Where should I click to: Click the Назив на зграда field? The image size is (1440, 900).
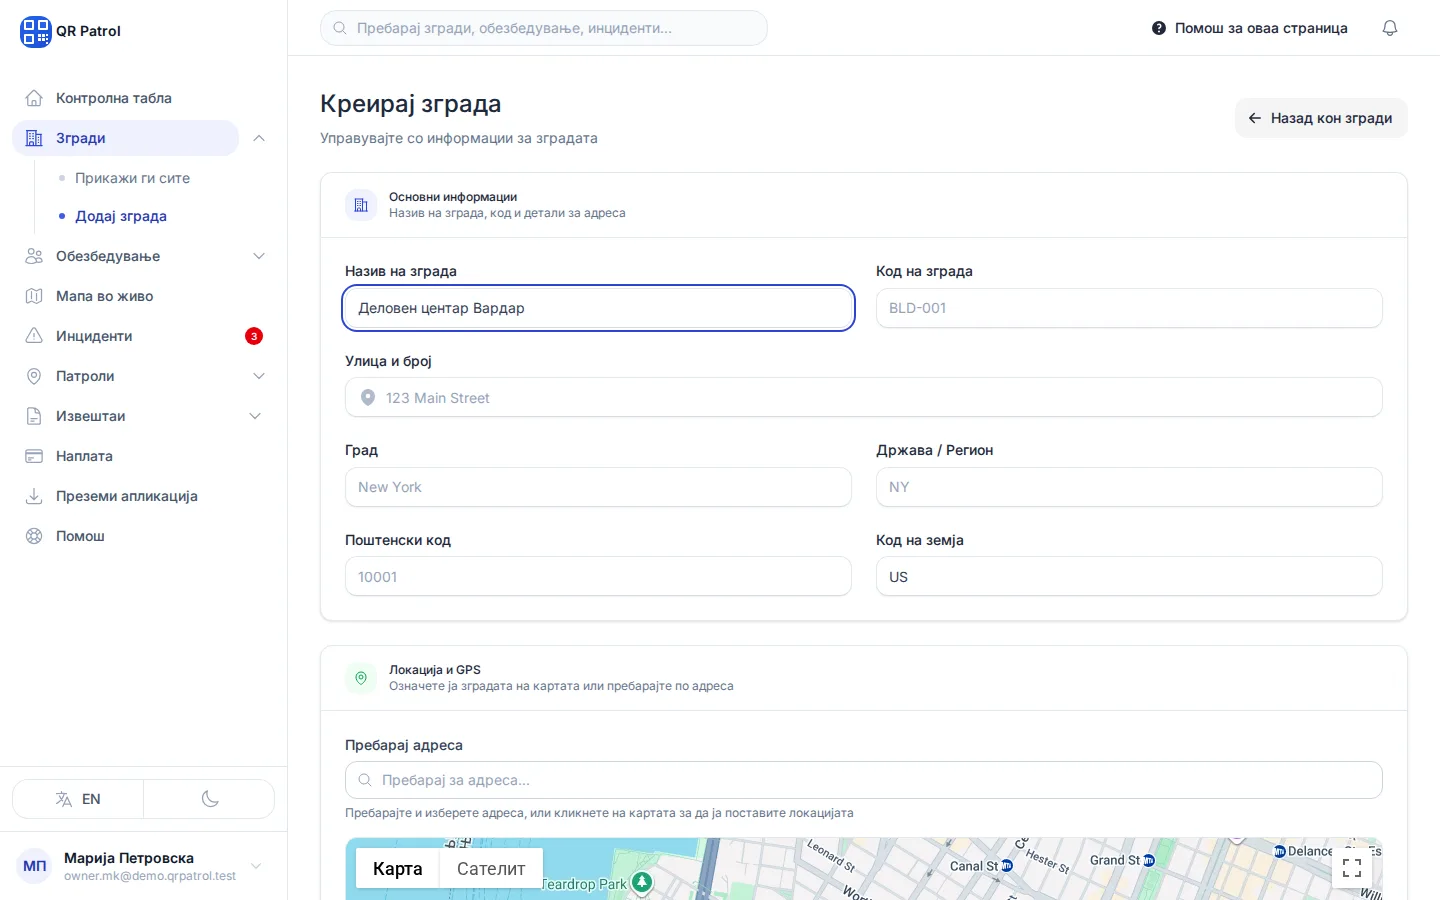tap(598, 308)
